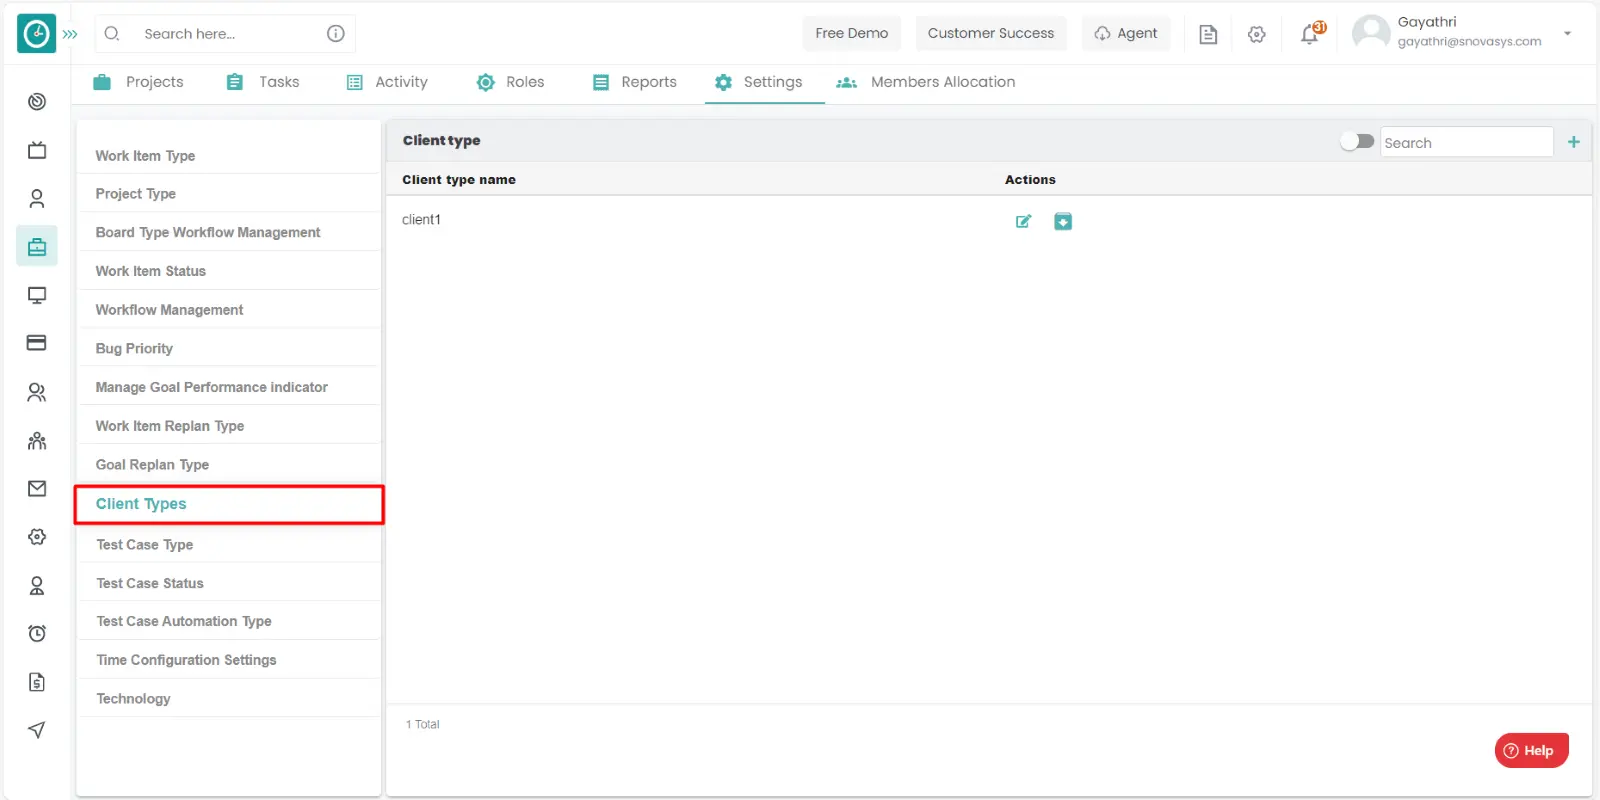Open the invoice dollar sidebar icon
Screen dimensions: 1600x800
37,682
